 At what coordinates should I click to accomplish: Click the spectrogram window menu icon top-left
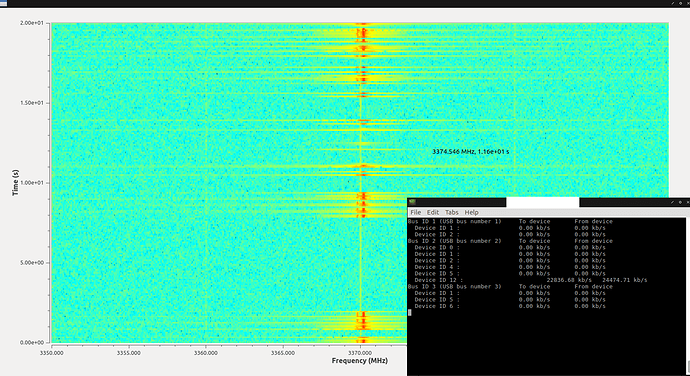point(4,4)
